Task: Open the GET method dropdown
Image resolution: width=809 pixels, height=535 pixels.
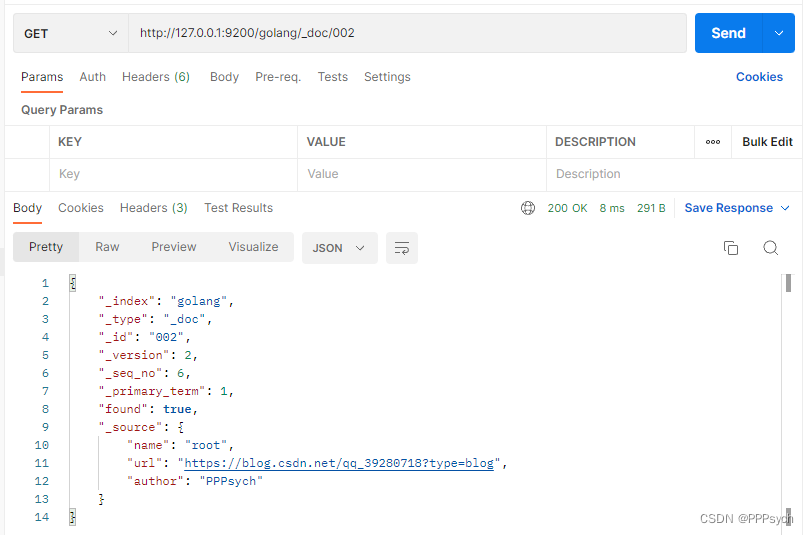Action: tap(71, 34)
